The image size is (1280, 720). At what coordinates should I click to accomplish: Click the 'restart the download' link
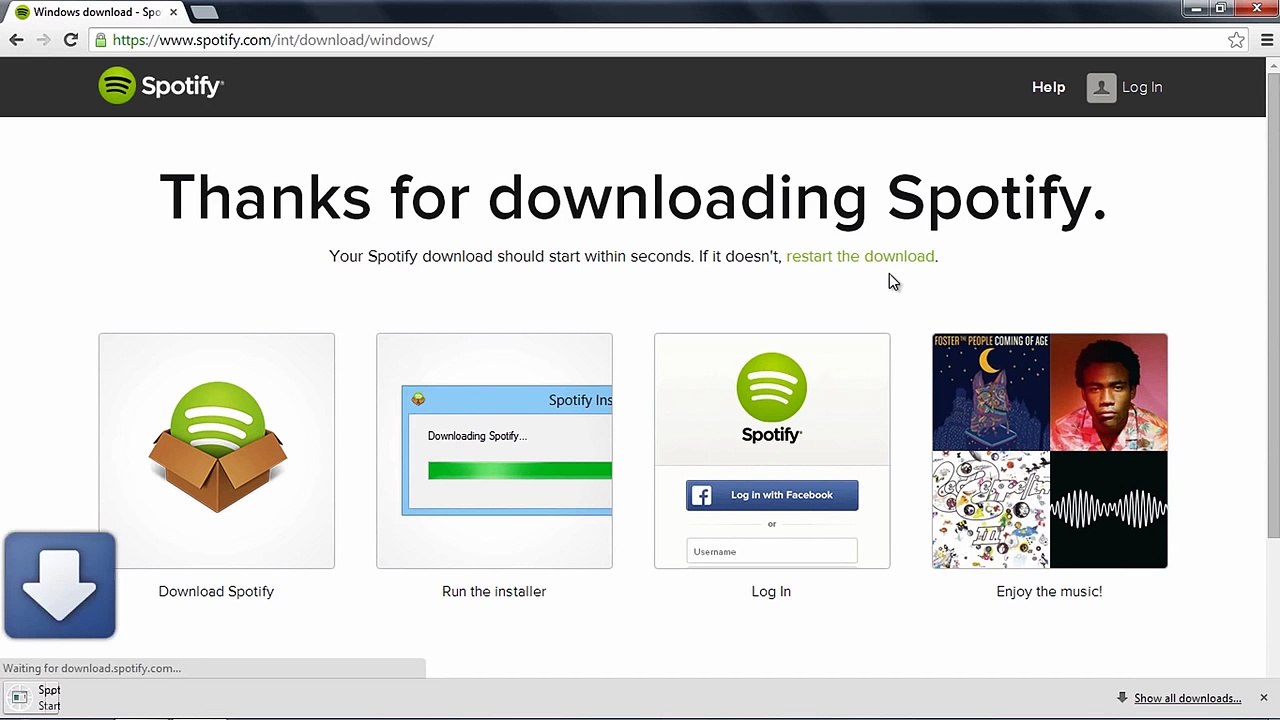pos(860,256)
